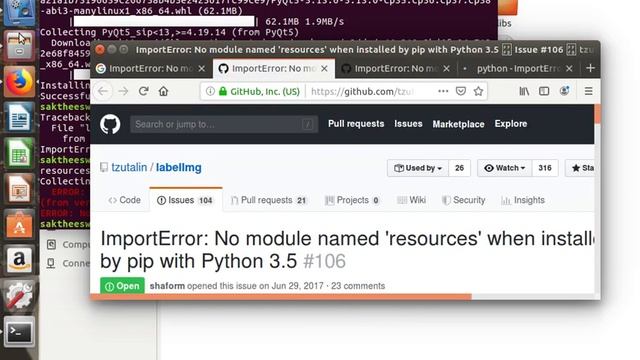
Task: Close the active GitHub ImportError tab
Action: pos(324,69)
